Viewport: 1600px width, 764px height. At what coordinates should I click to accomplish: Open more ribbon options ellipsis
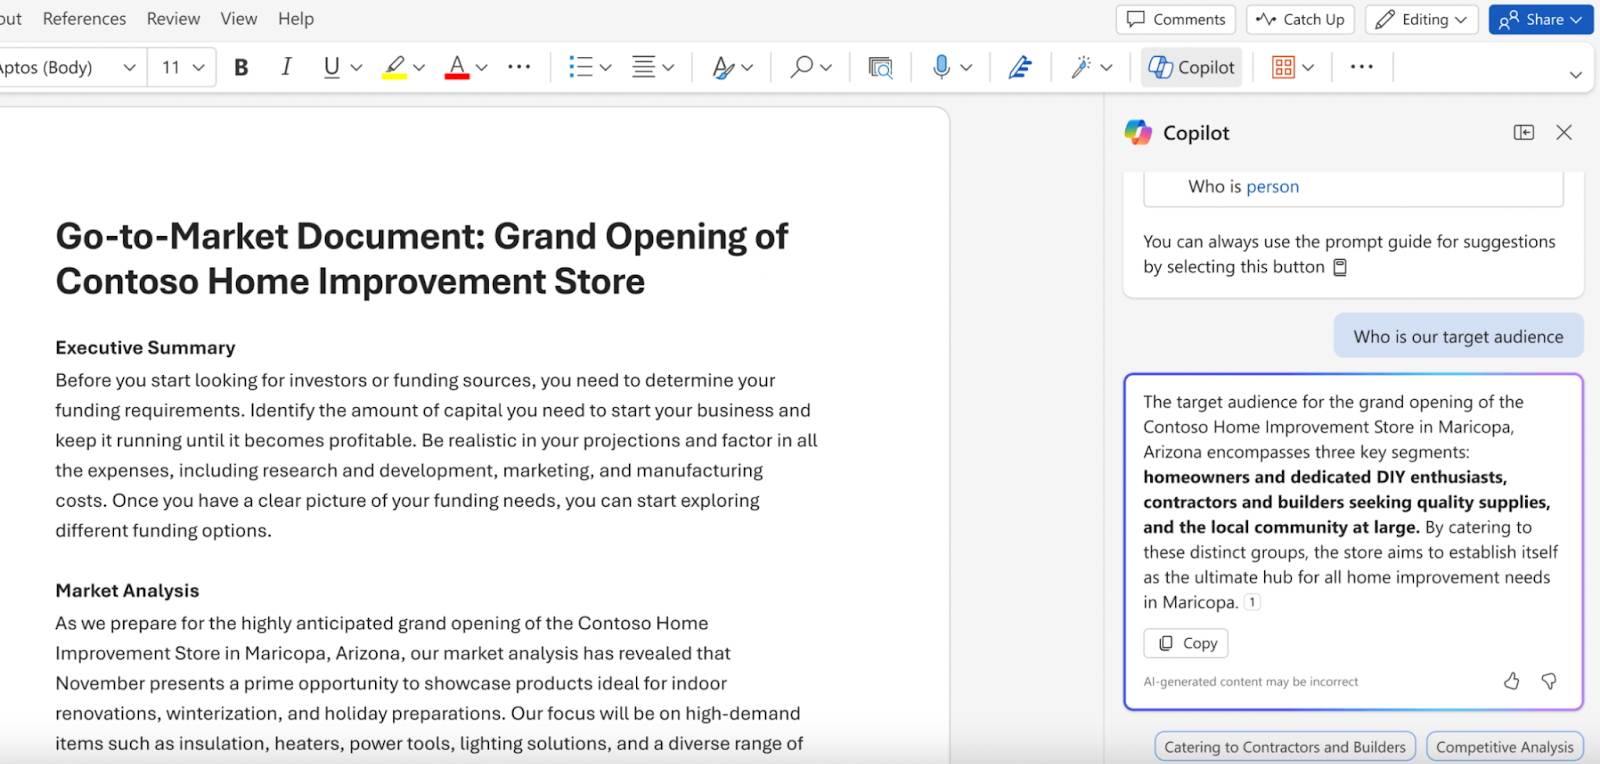(1361, 67)
